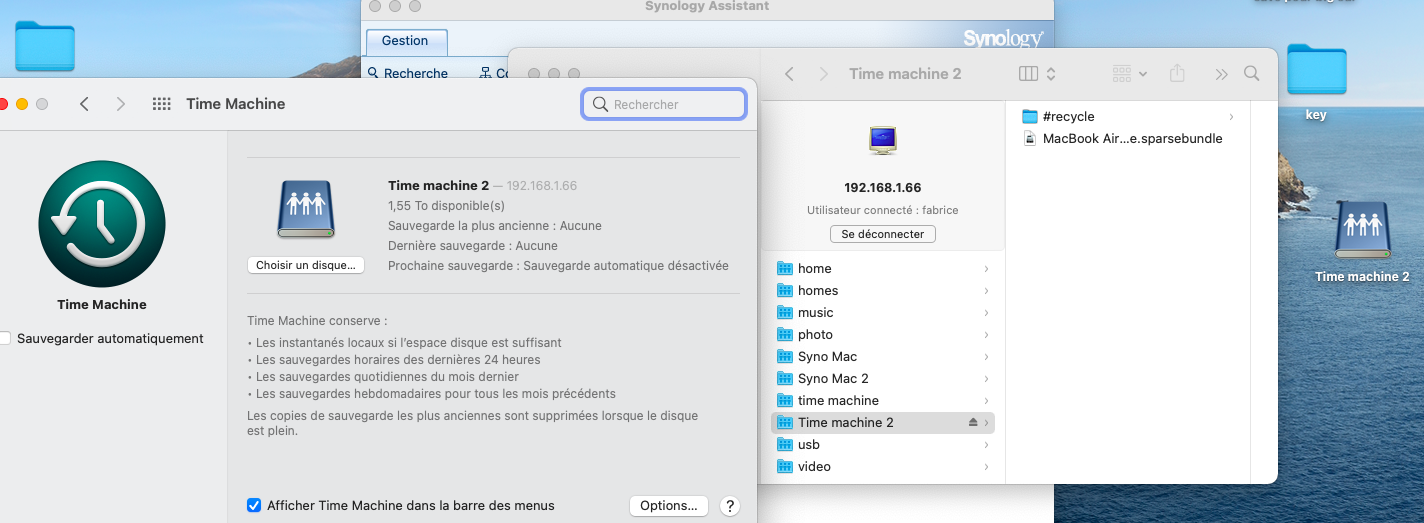Open Finder search magnifier
Screen dimensions: 1424x523
pos(1251,74)
